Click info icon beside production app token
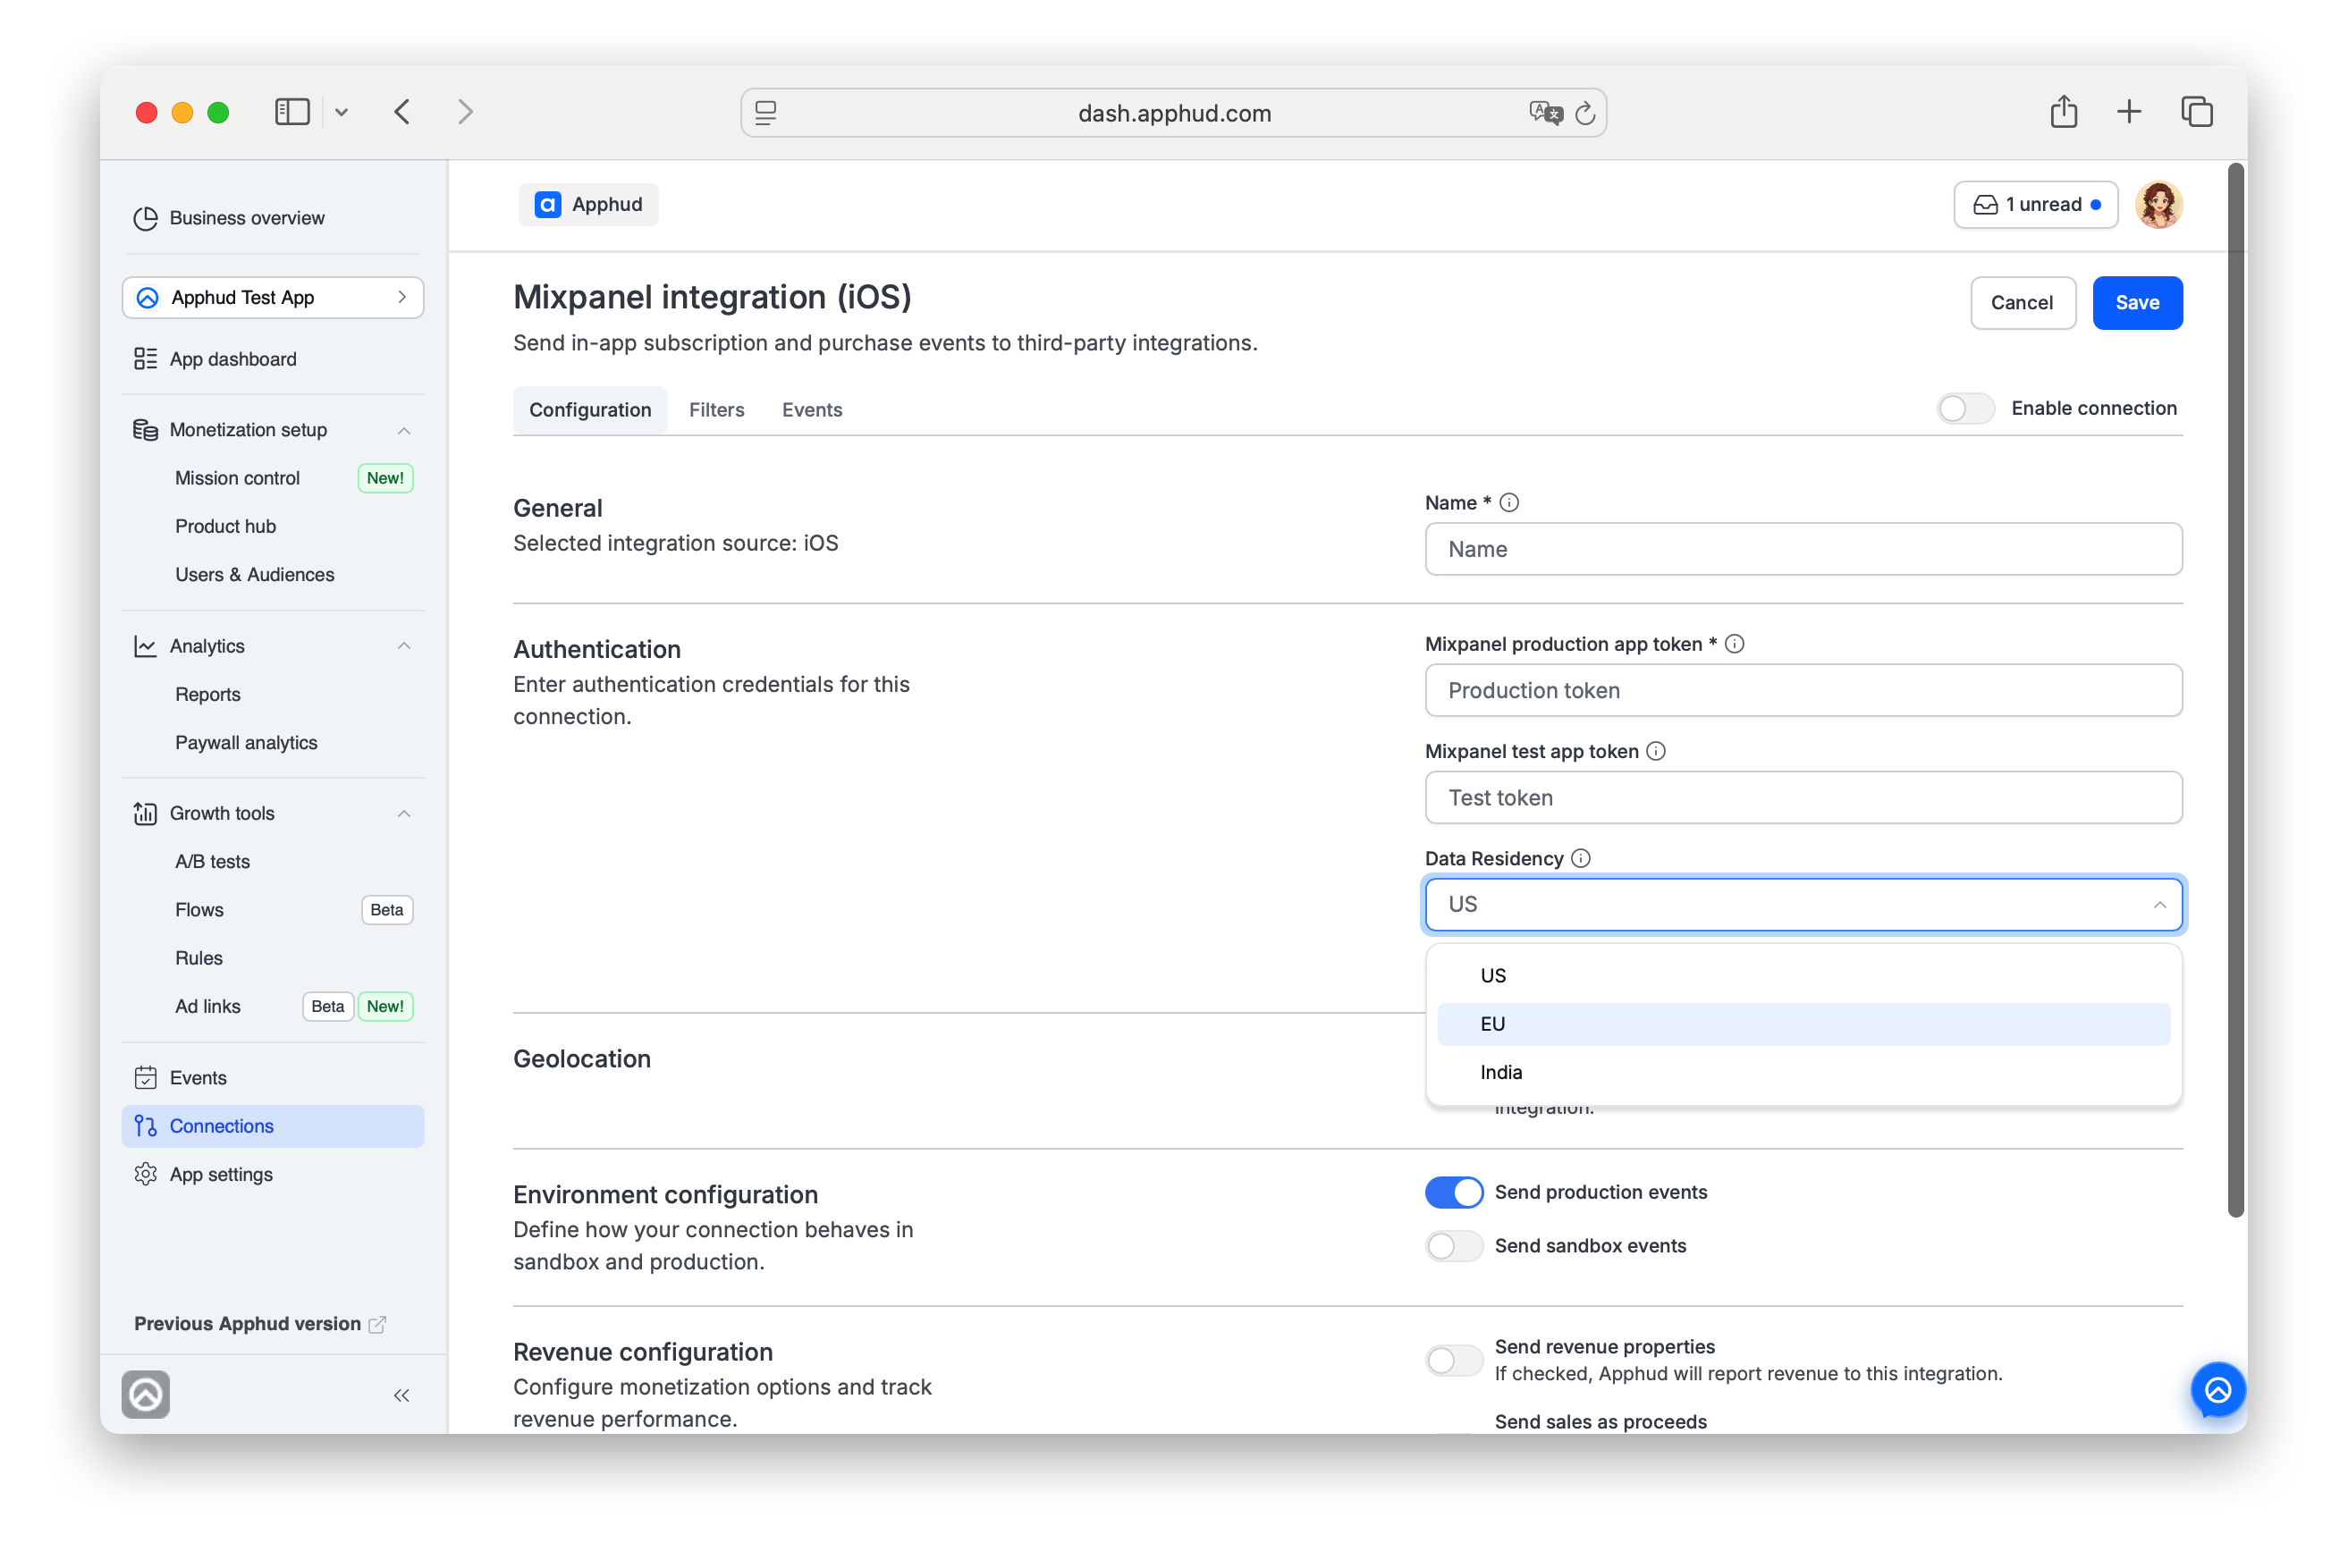Image resolution: width=2348 pixels, height=1568 pixels. 1735,644
